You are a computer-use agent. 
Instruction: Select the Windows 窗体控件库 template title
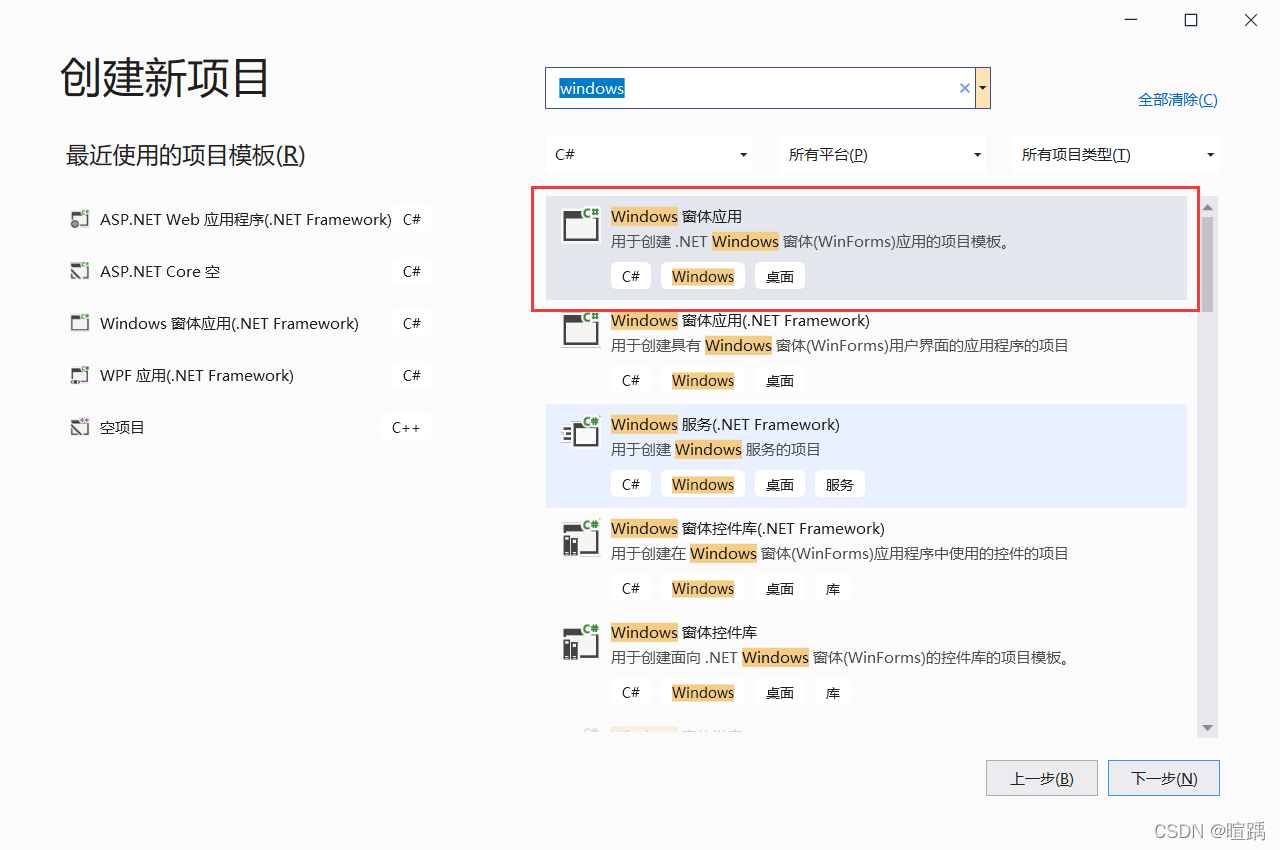pos(684,632)
